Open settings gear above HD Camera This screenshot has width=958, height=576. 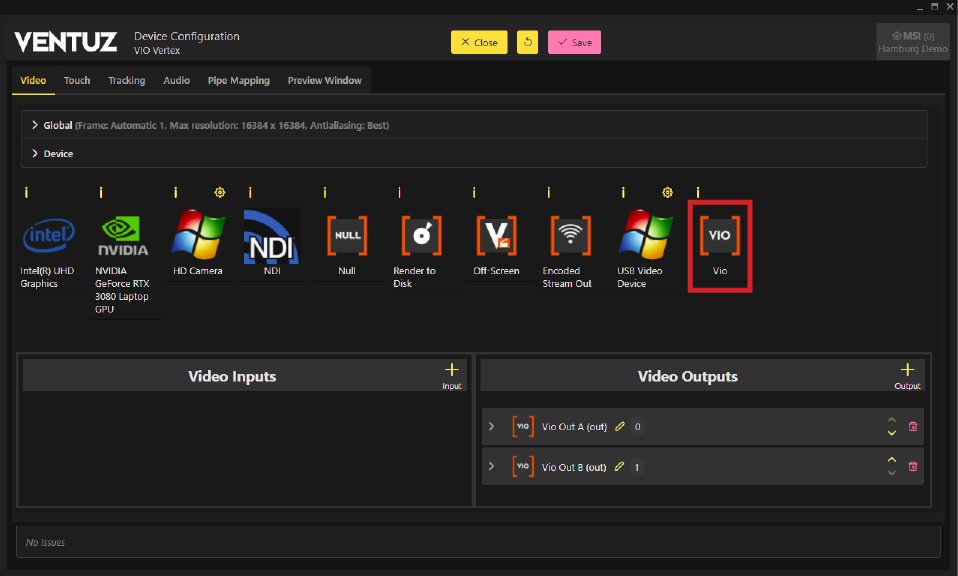220,191
